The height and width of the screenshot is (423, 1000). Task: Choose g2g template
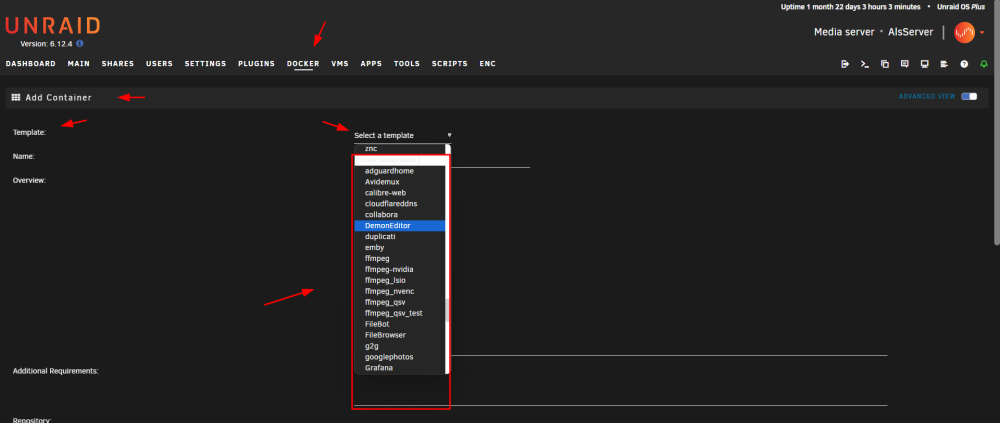pos(400,346)
